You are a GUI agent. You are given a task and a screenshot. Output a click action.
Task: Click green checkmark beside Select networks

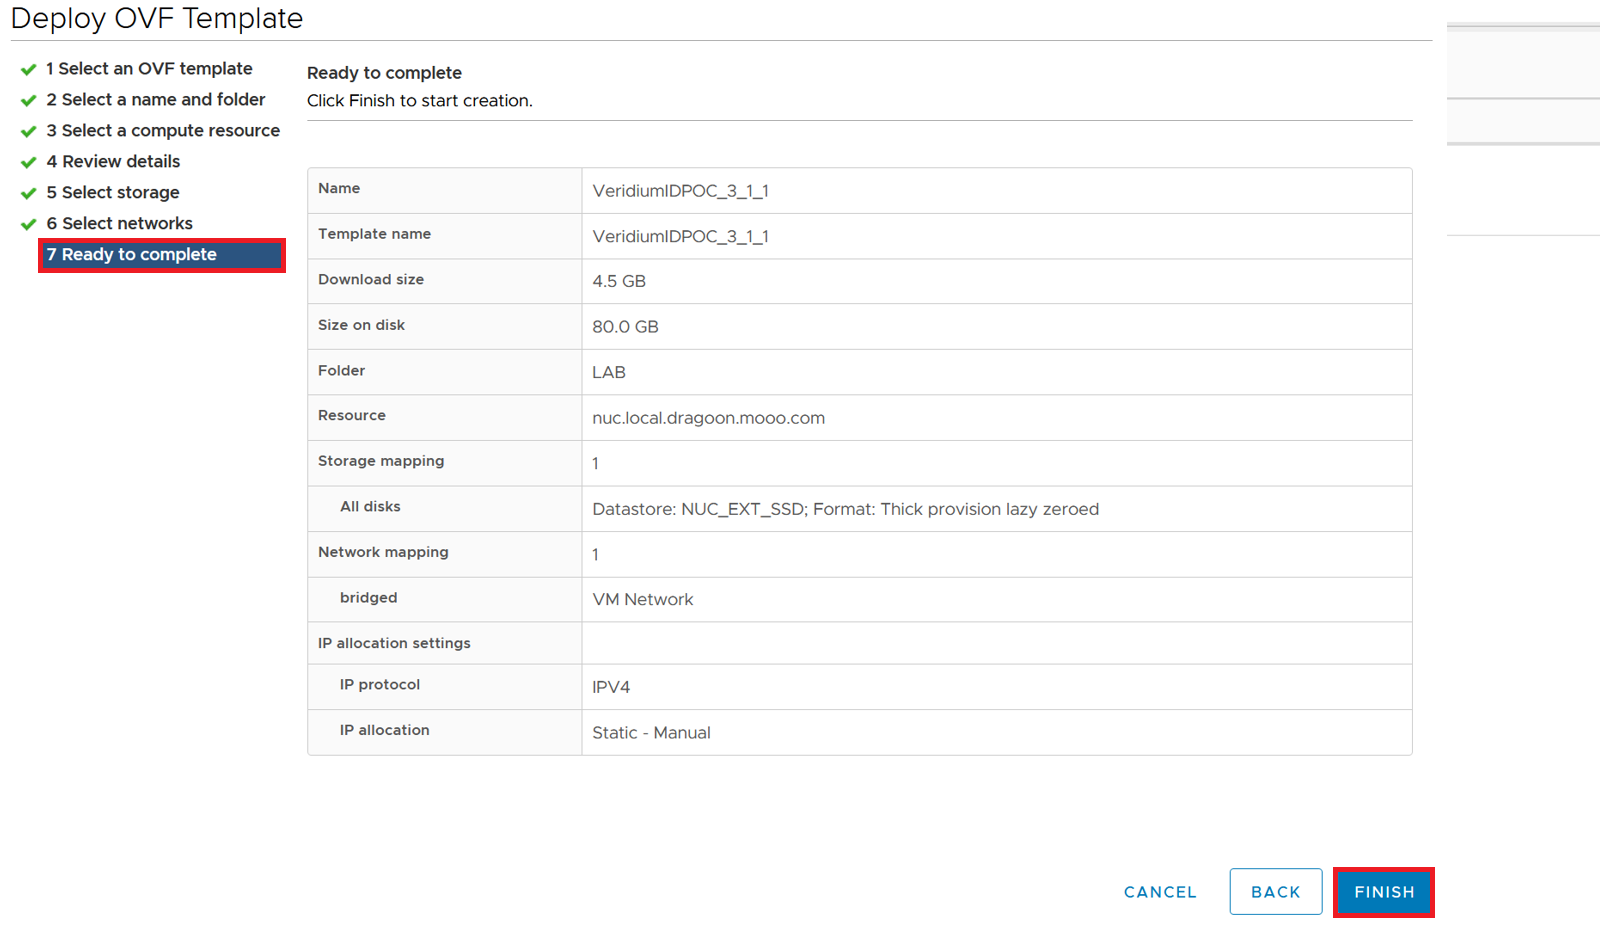tap(29, 225)
